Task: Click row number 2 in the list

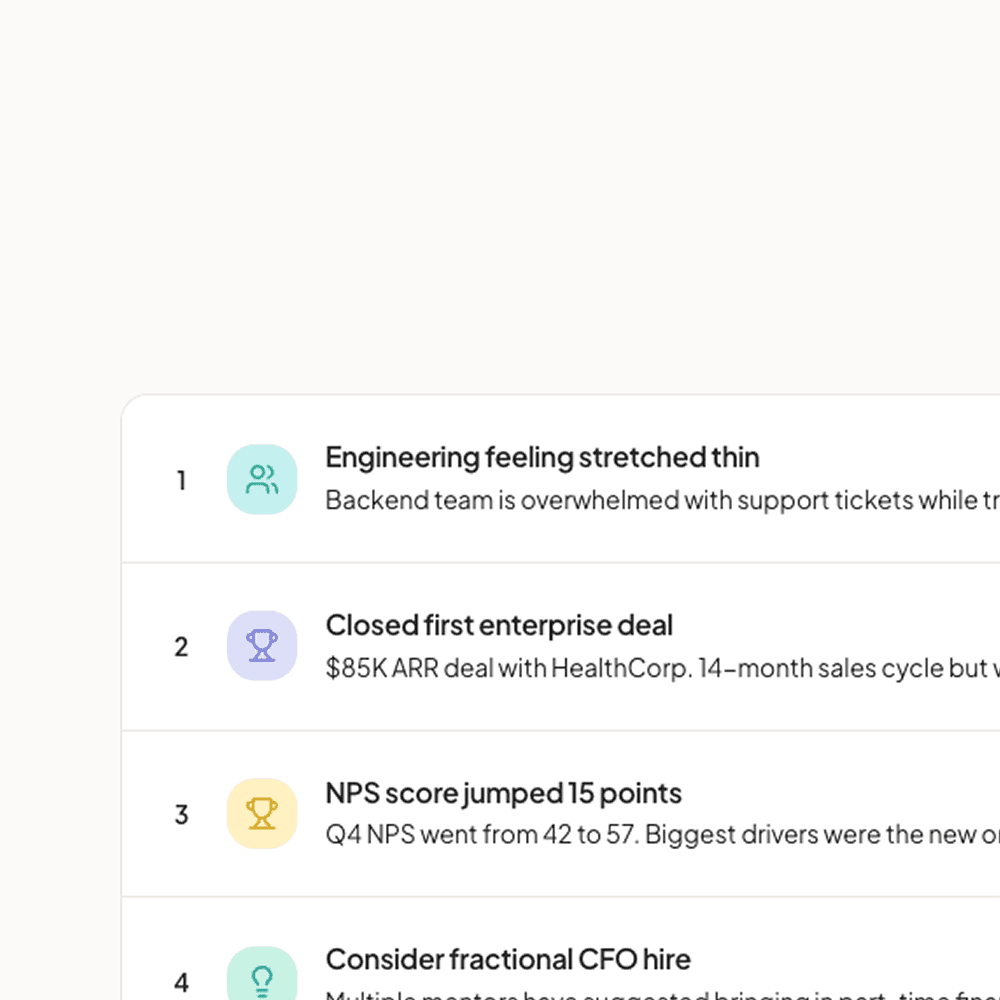Action: 181,647
